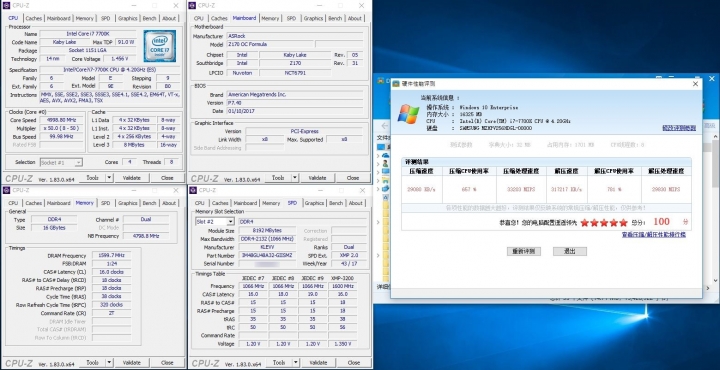Open the Socket #1 selection dropdown
720x370 pixels.
79,163
